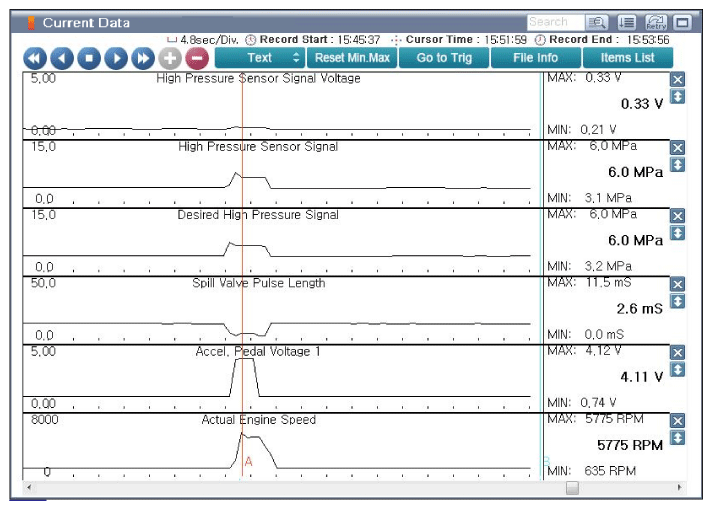Viewport: 712px width, 510px height.
Task: Open the list view icon in title bar
Action: 627,22
